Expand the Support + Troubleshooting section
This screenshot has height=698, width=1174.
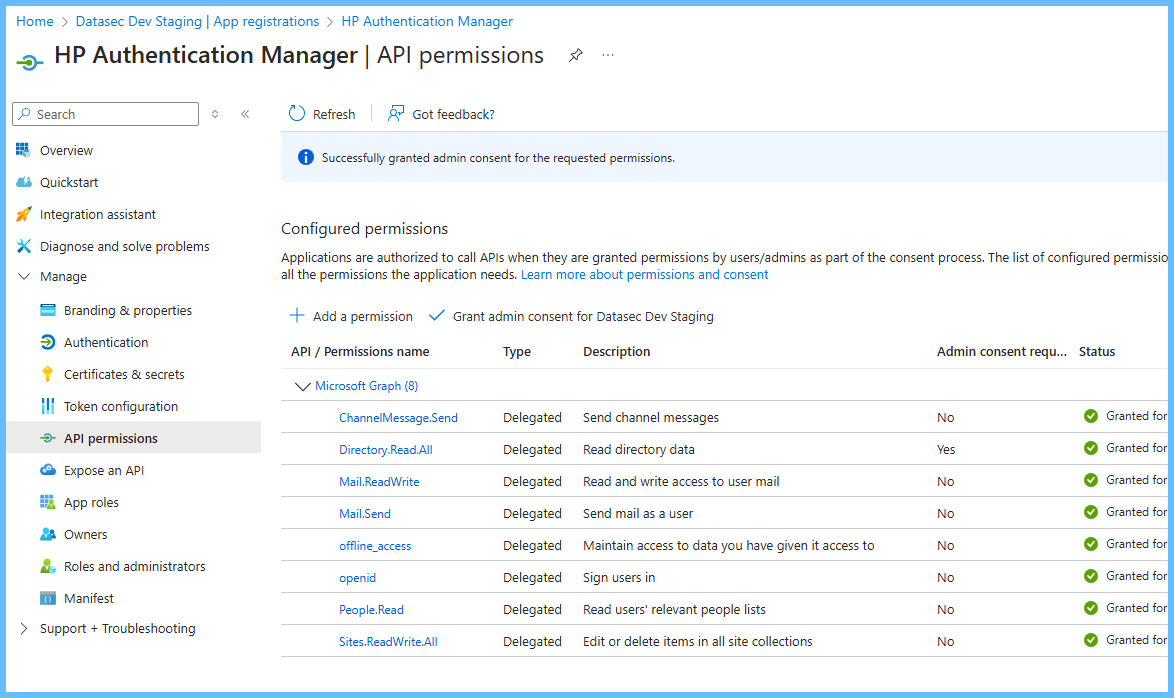point(23,628)
